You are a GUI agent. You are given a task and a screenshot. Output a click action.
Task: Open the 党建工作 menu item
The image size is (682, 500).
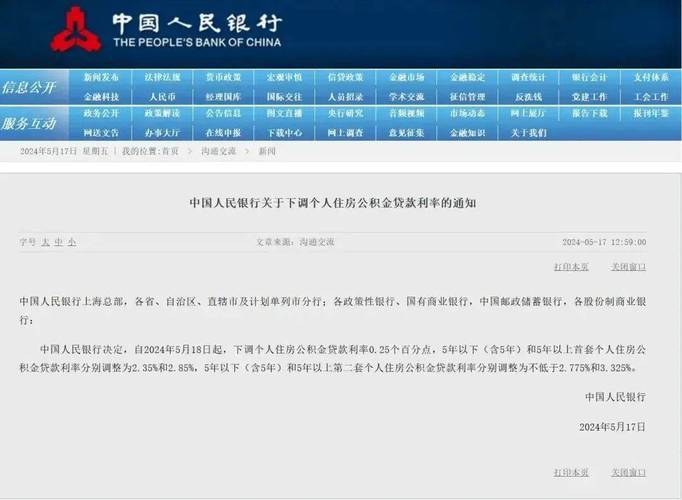coord(589,97)
